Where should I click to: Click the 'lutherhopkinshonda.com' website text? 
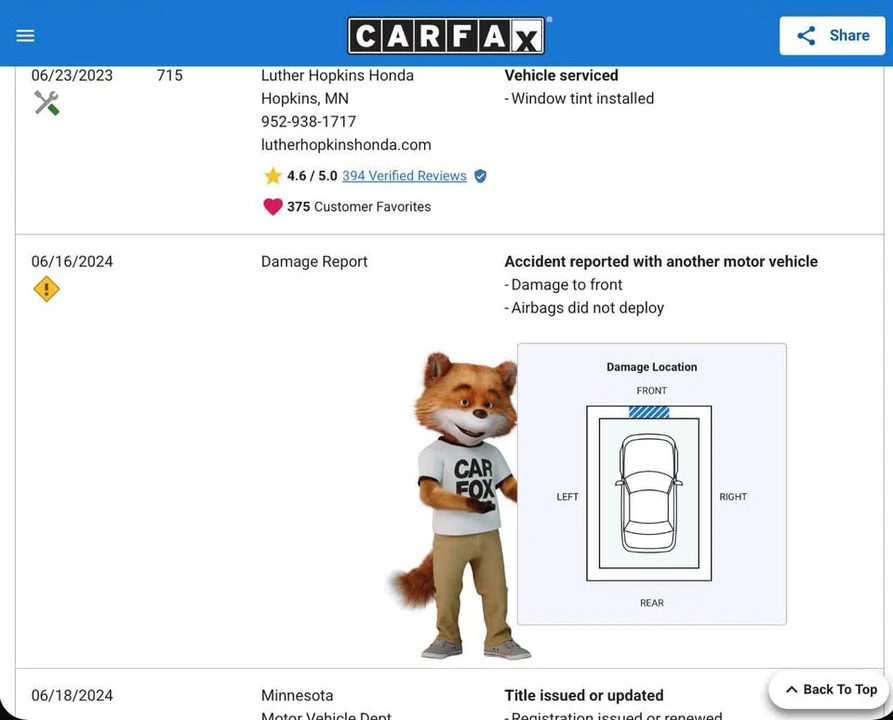(346, 145)
